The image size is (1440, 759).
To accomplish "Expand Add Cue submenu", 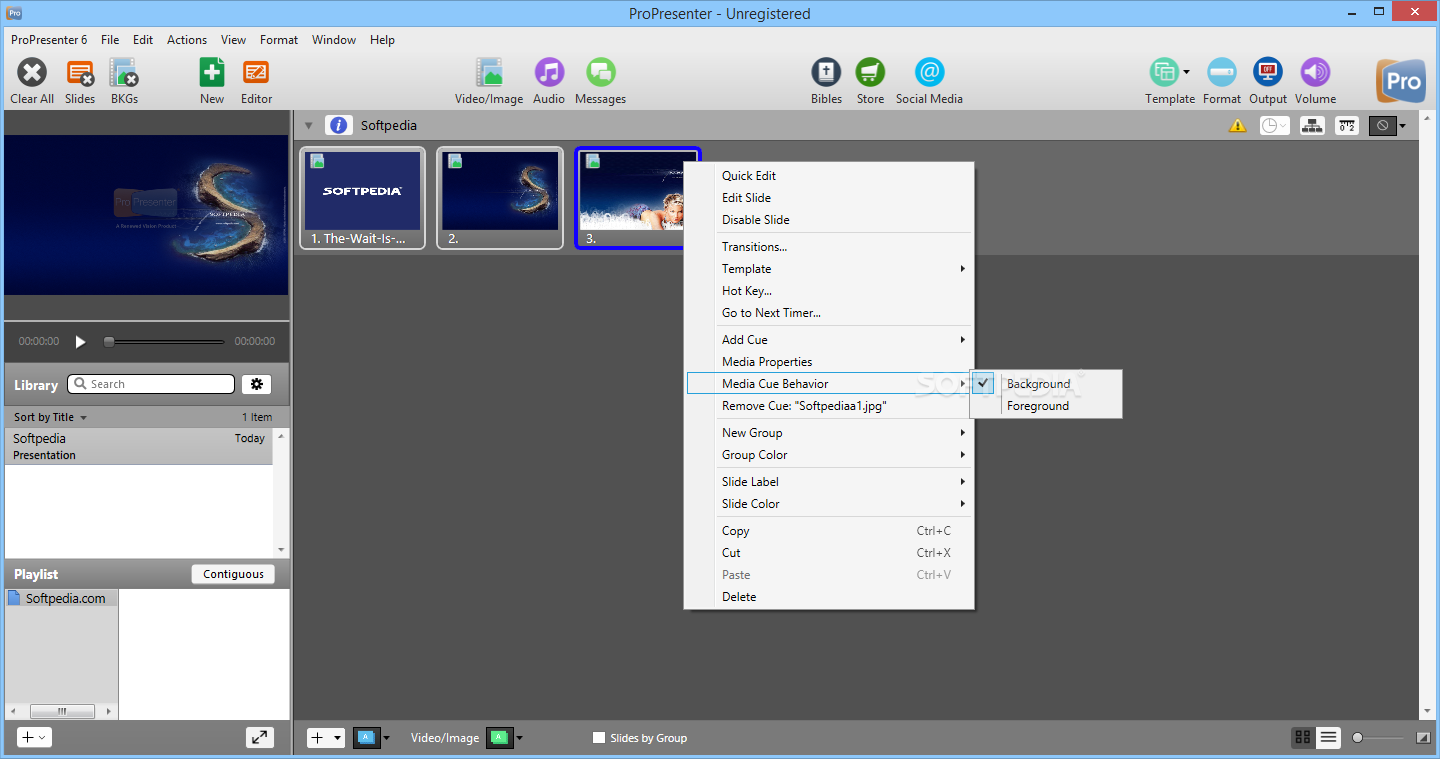I will point(829,340).
